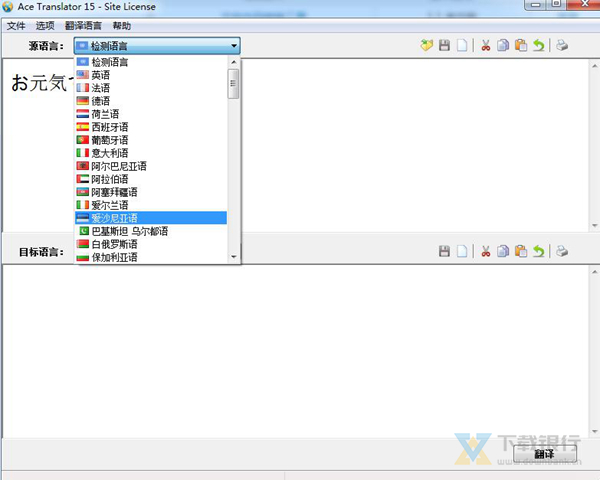Cut scissors icon in target toolbar
Viewport: 600px width, 480px height.
coord(486,251)
